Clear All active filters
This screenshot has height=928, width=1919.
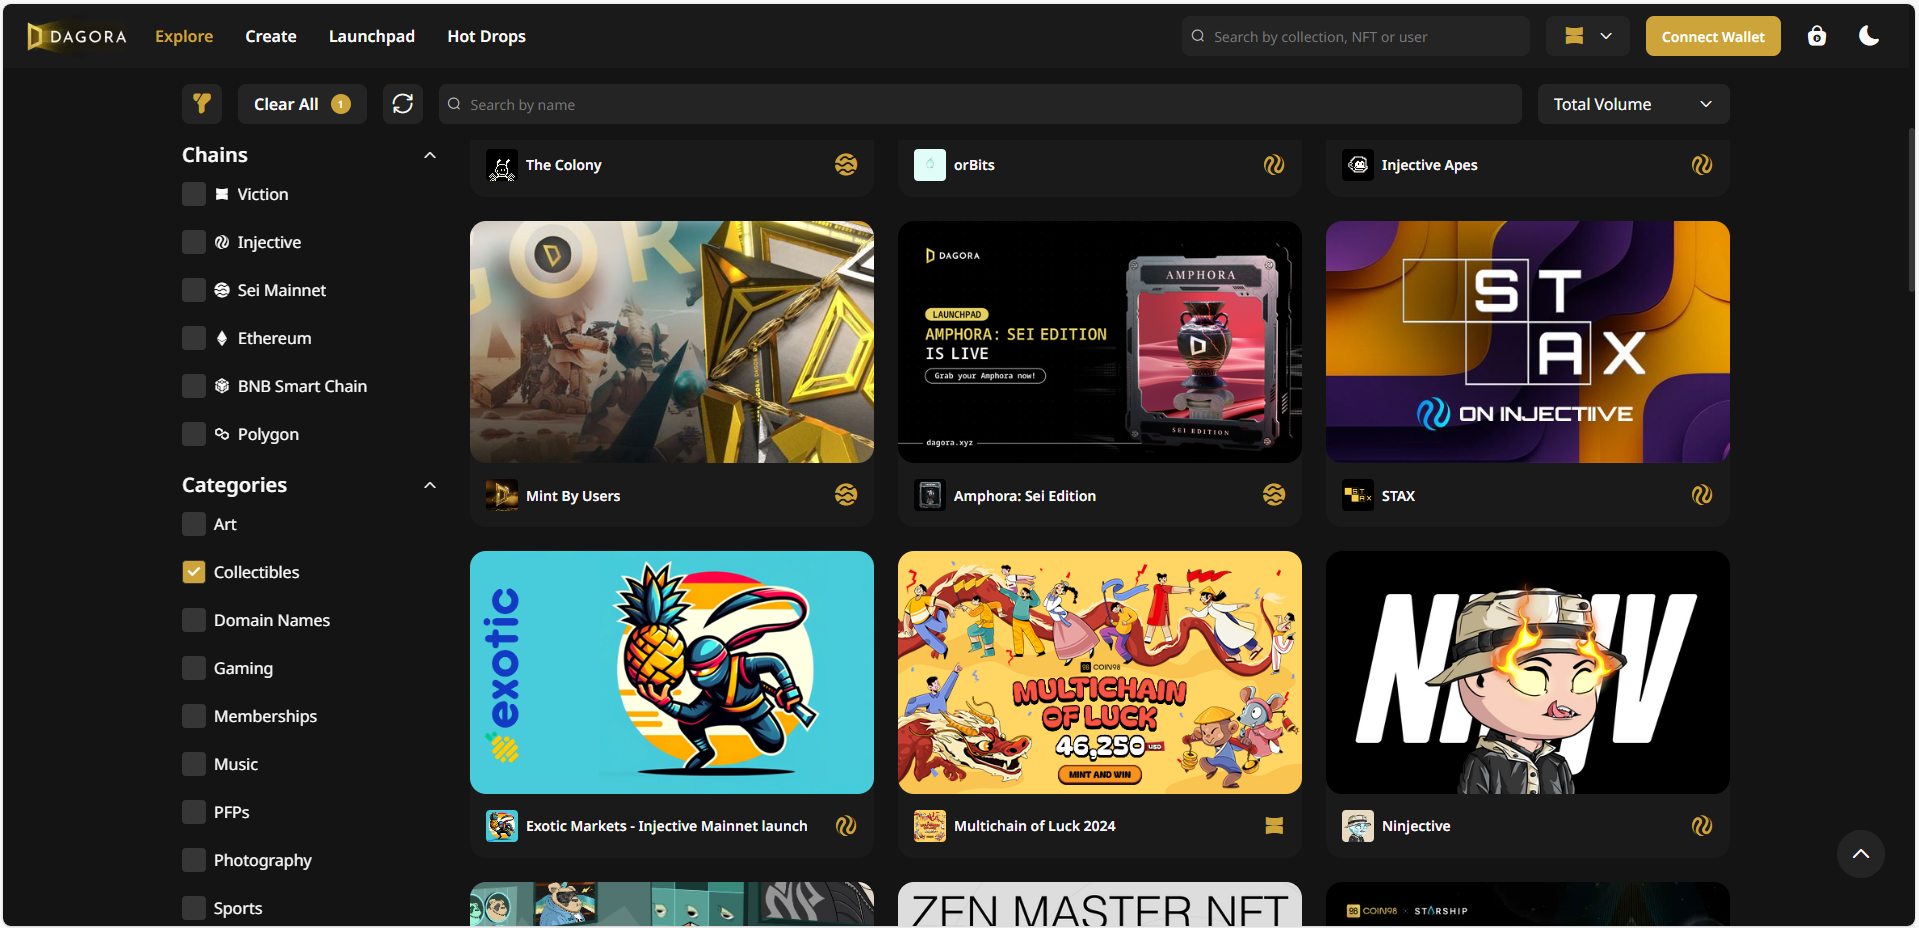(x=302, y=104)
